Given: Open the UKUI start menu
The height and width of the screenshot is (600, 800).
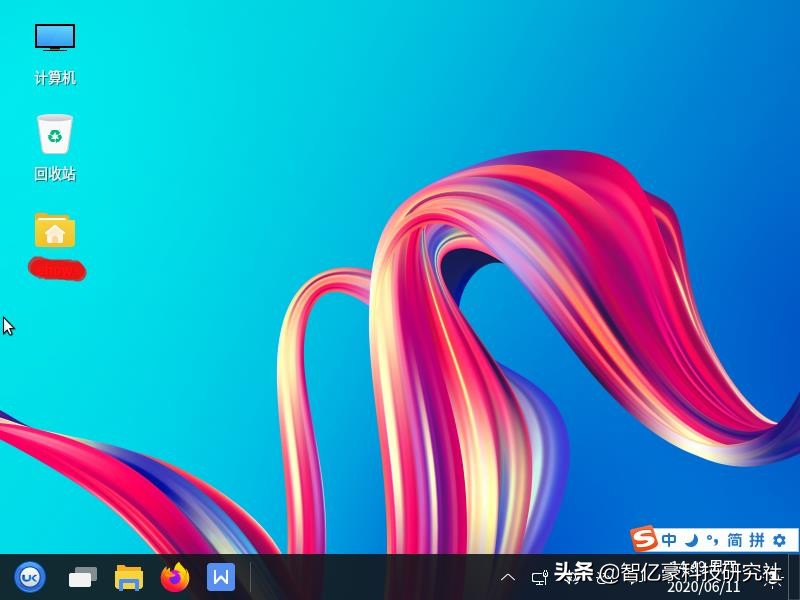Looking at the screenshot, I should coord(30,577).
